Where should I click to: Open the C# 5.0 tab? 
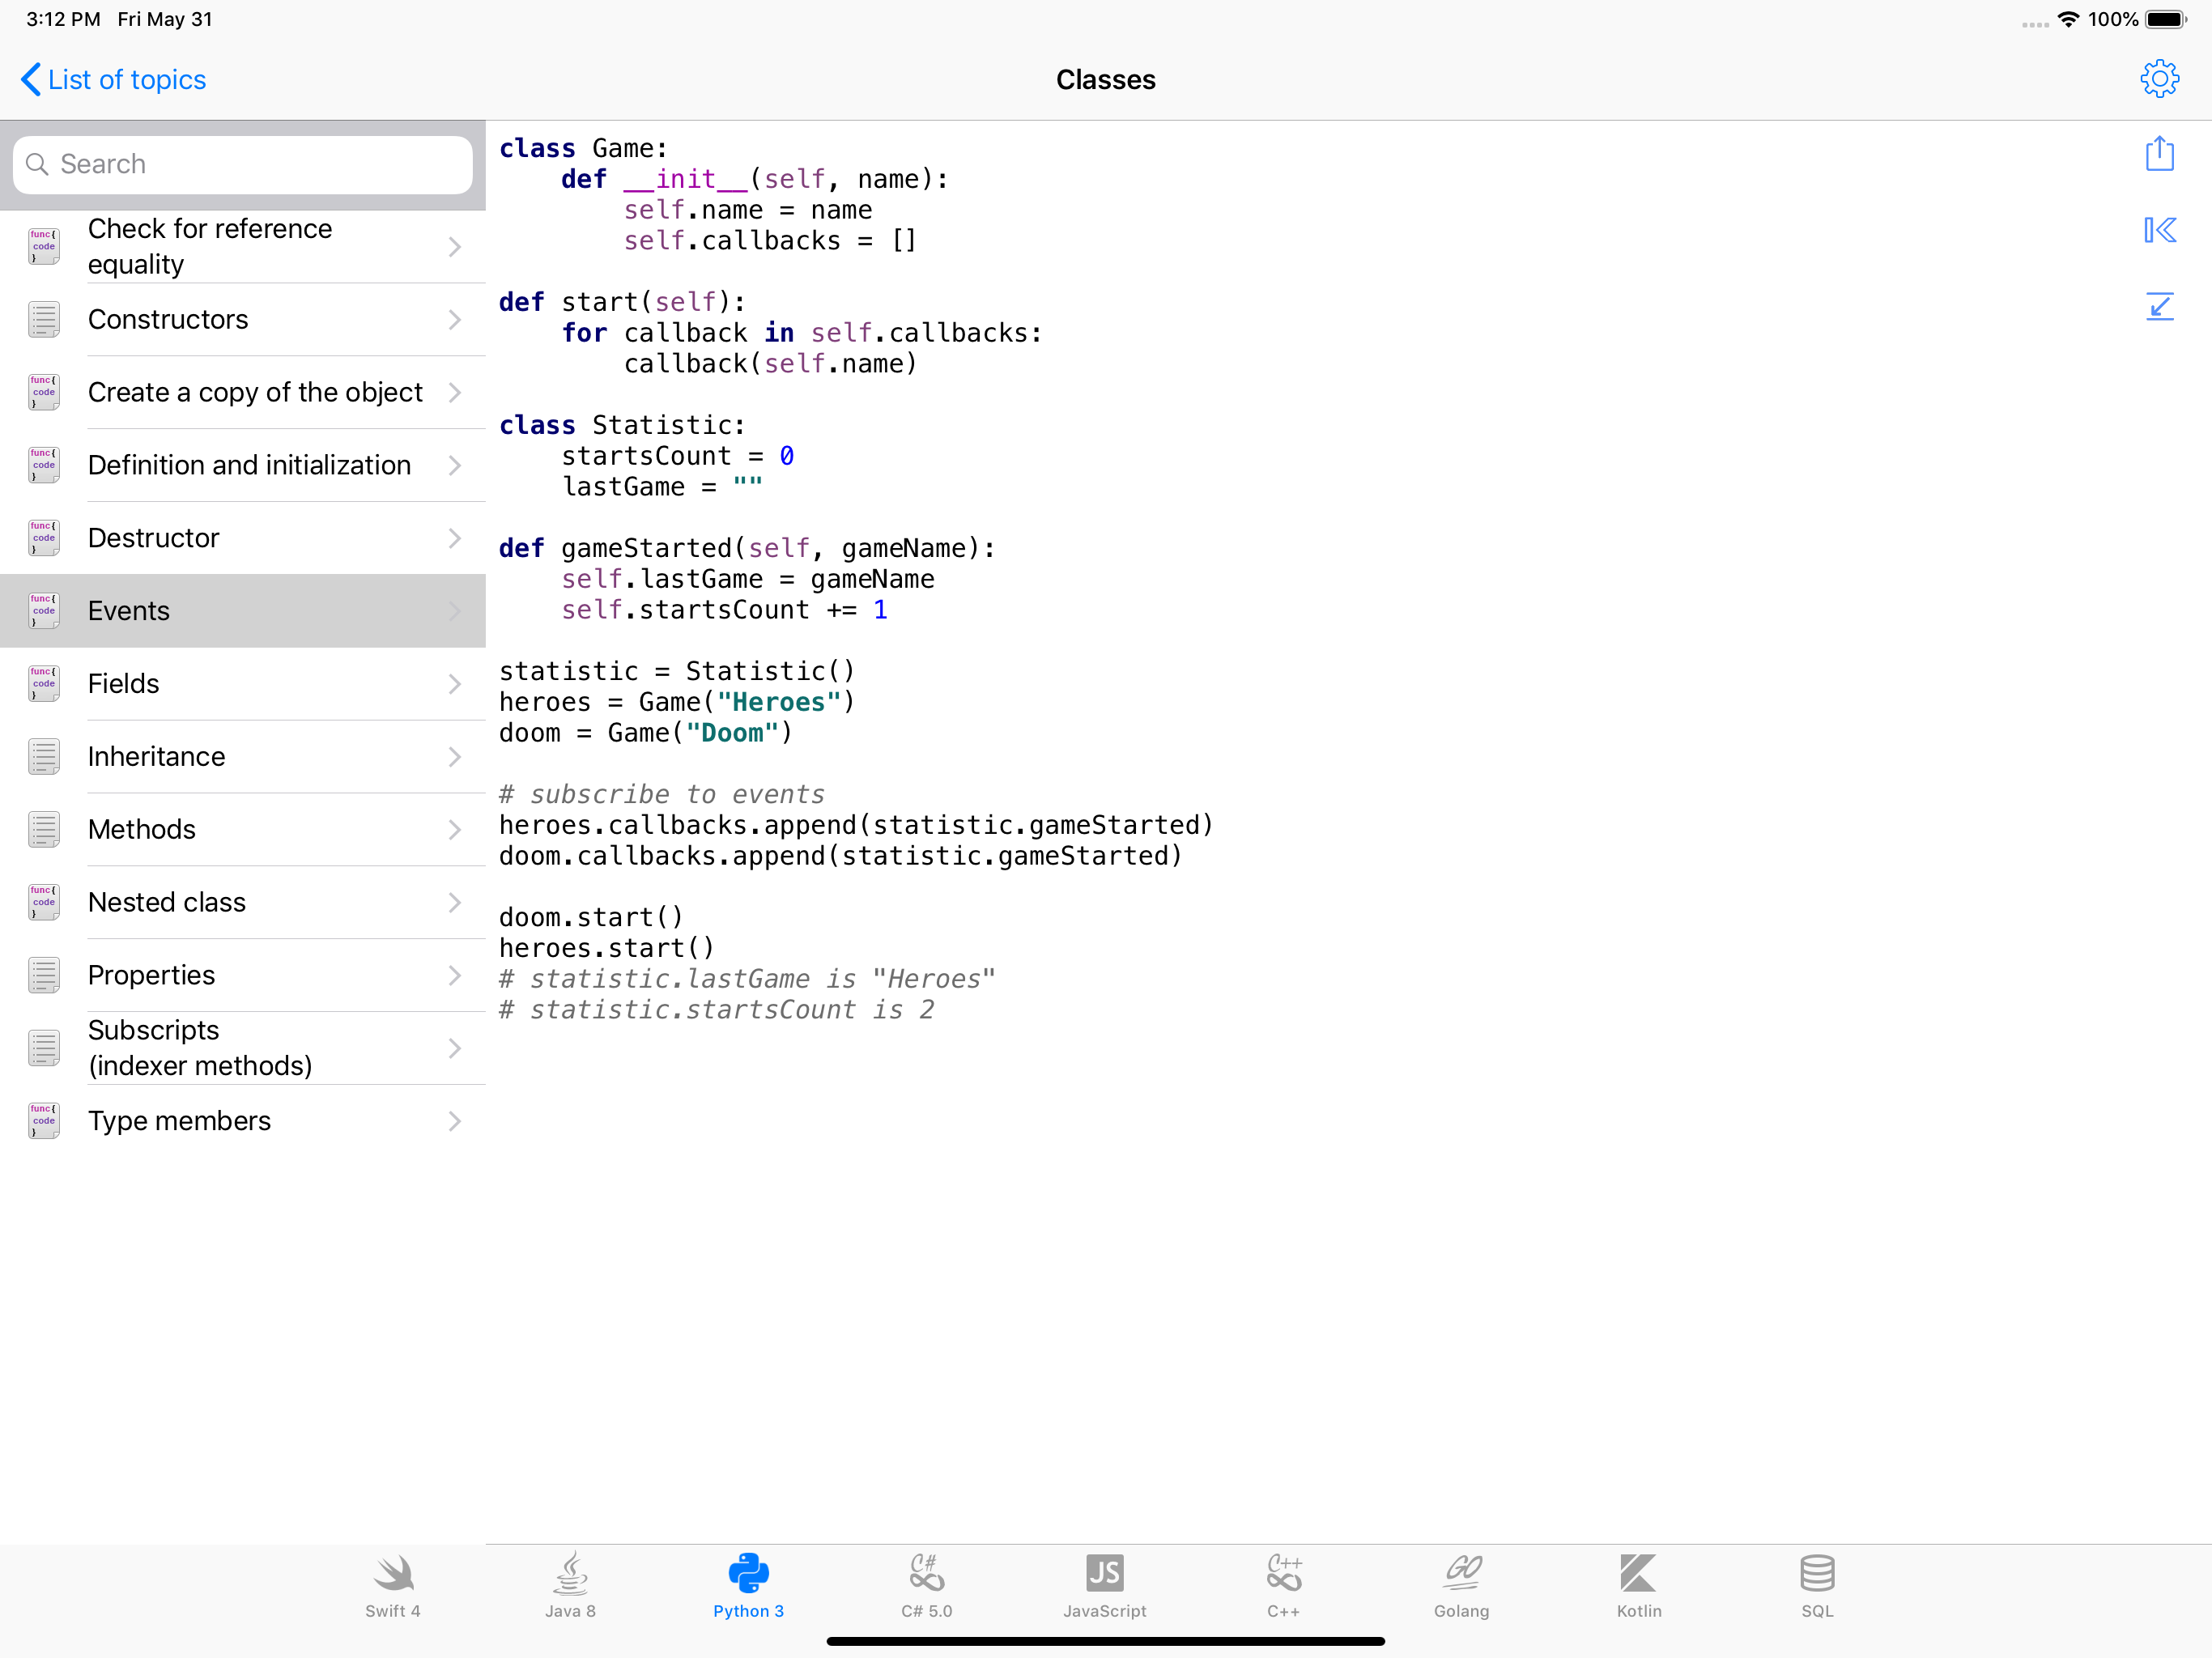tap(926, 1585)
